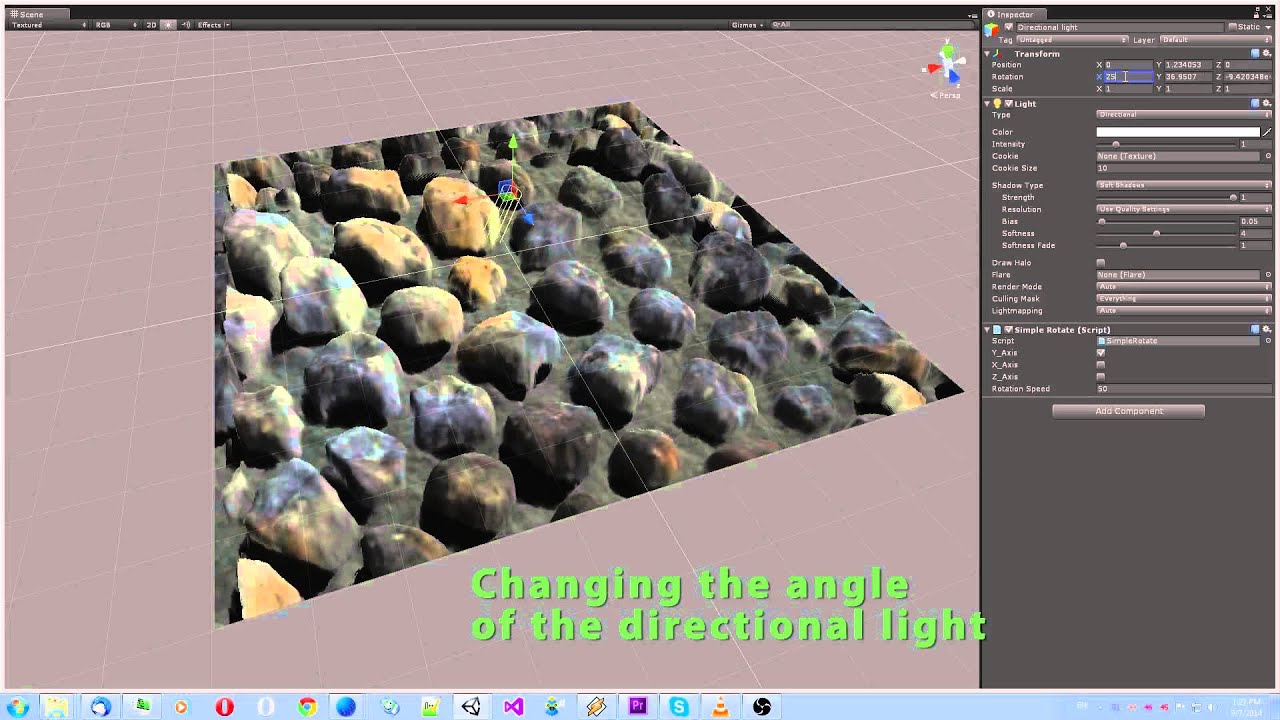Open the Gizmos menu
The image size is (1280, 720).
click(x=746, y=24)
